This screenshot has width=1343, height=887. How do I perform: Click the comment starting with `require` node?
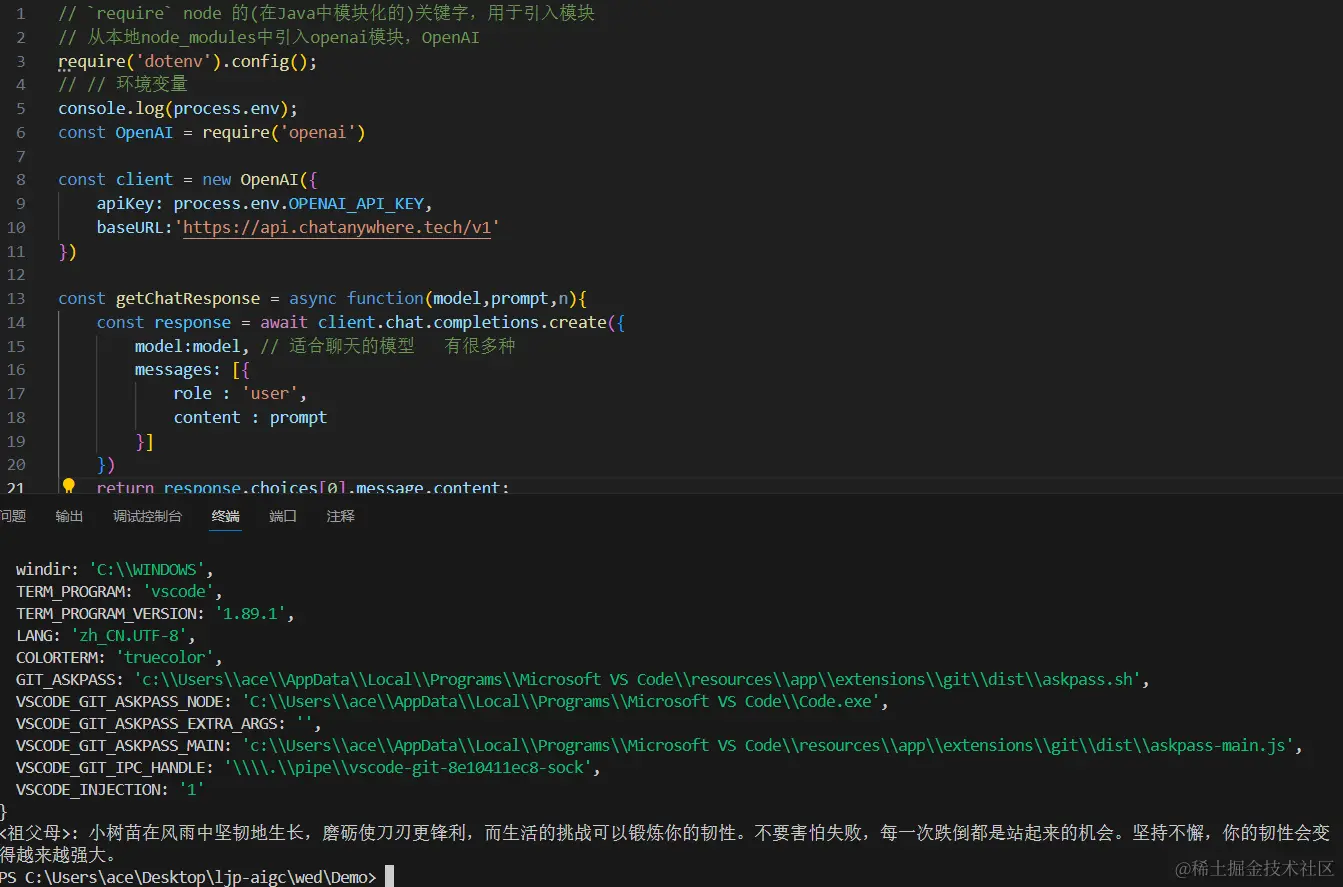[326, 14]
